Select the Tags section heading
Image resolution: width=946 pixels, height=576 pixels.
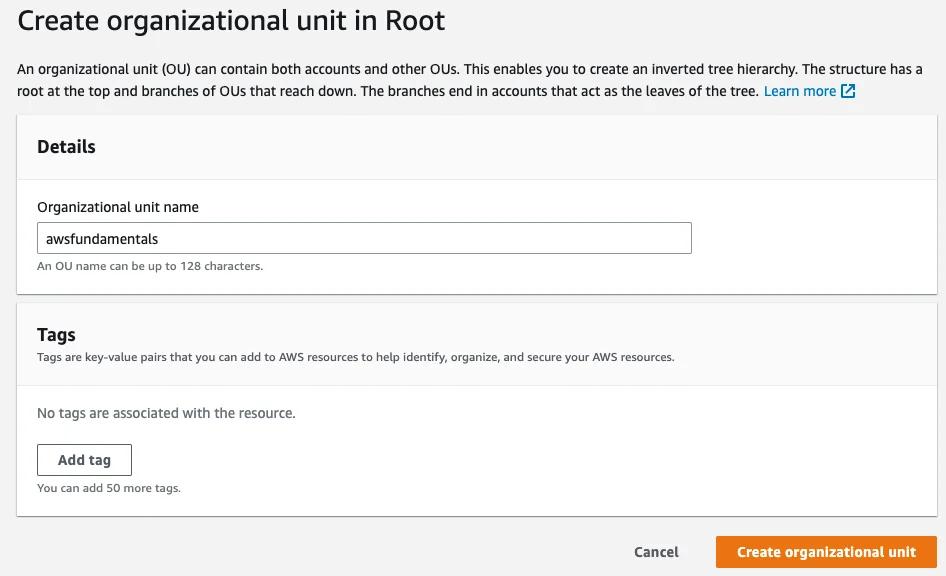(x=56, y=335)
